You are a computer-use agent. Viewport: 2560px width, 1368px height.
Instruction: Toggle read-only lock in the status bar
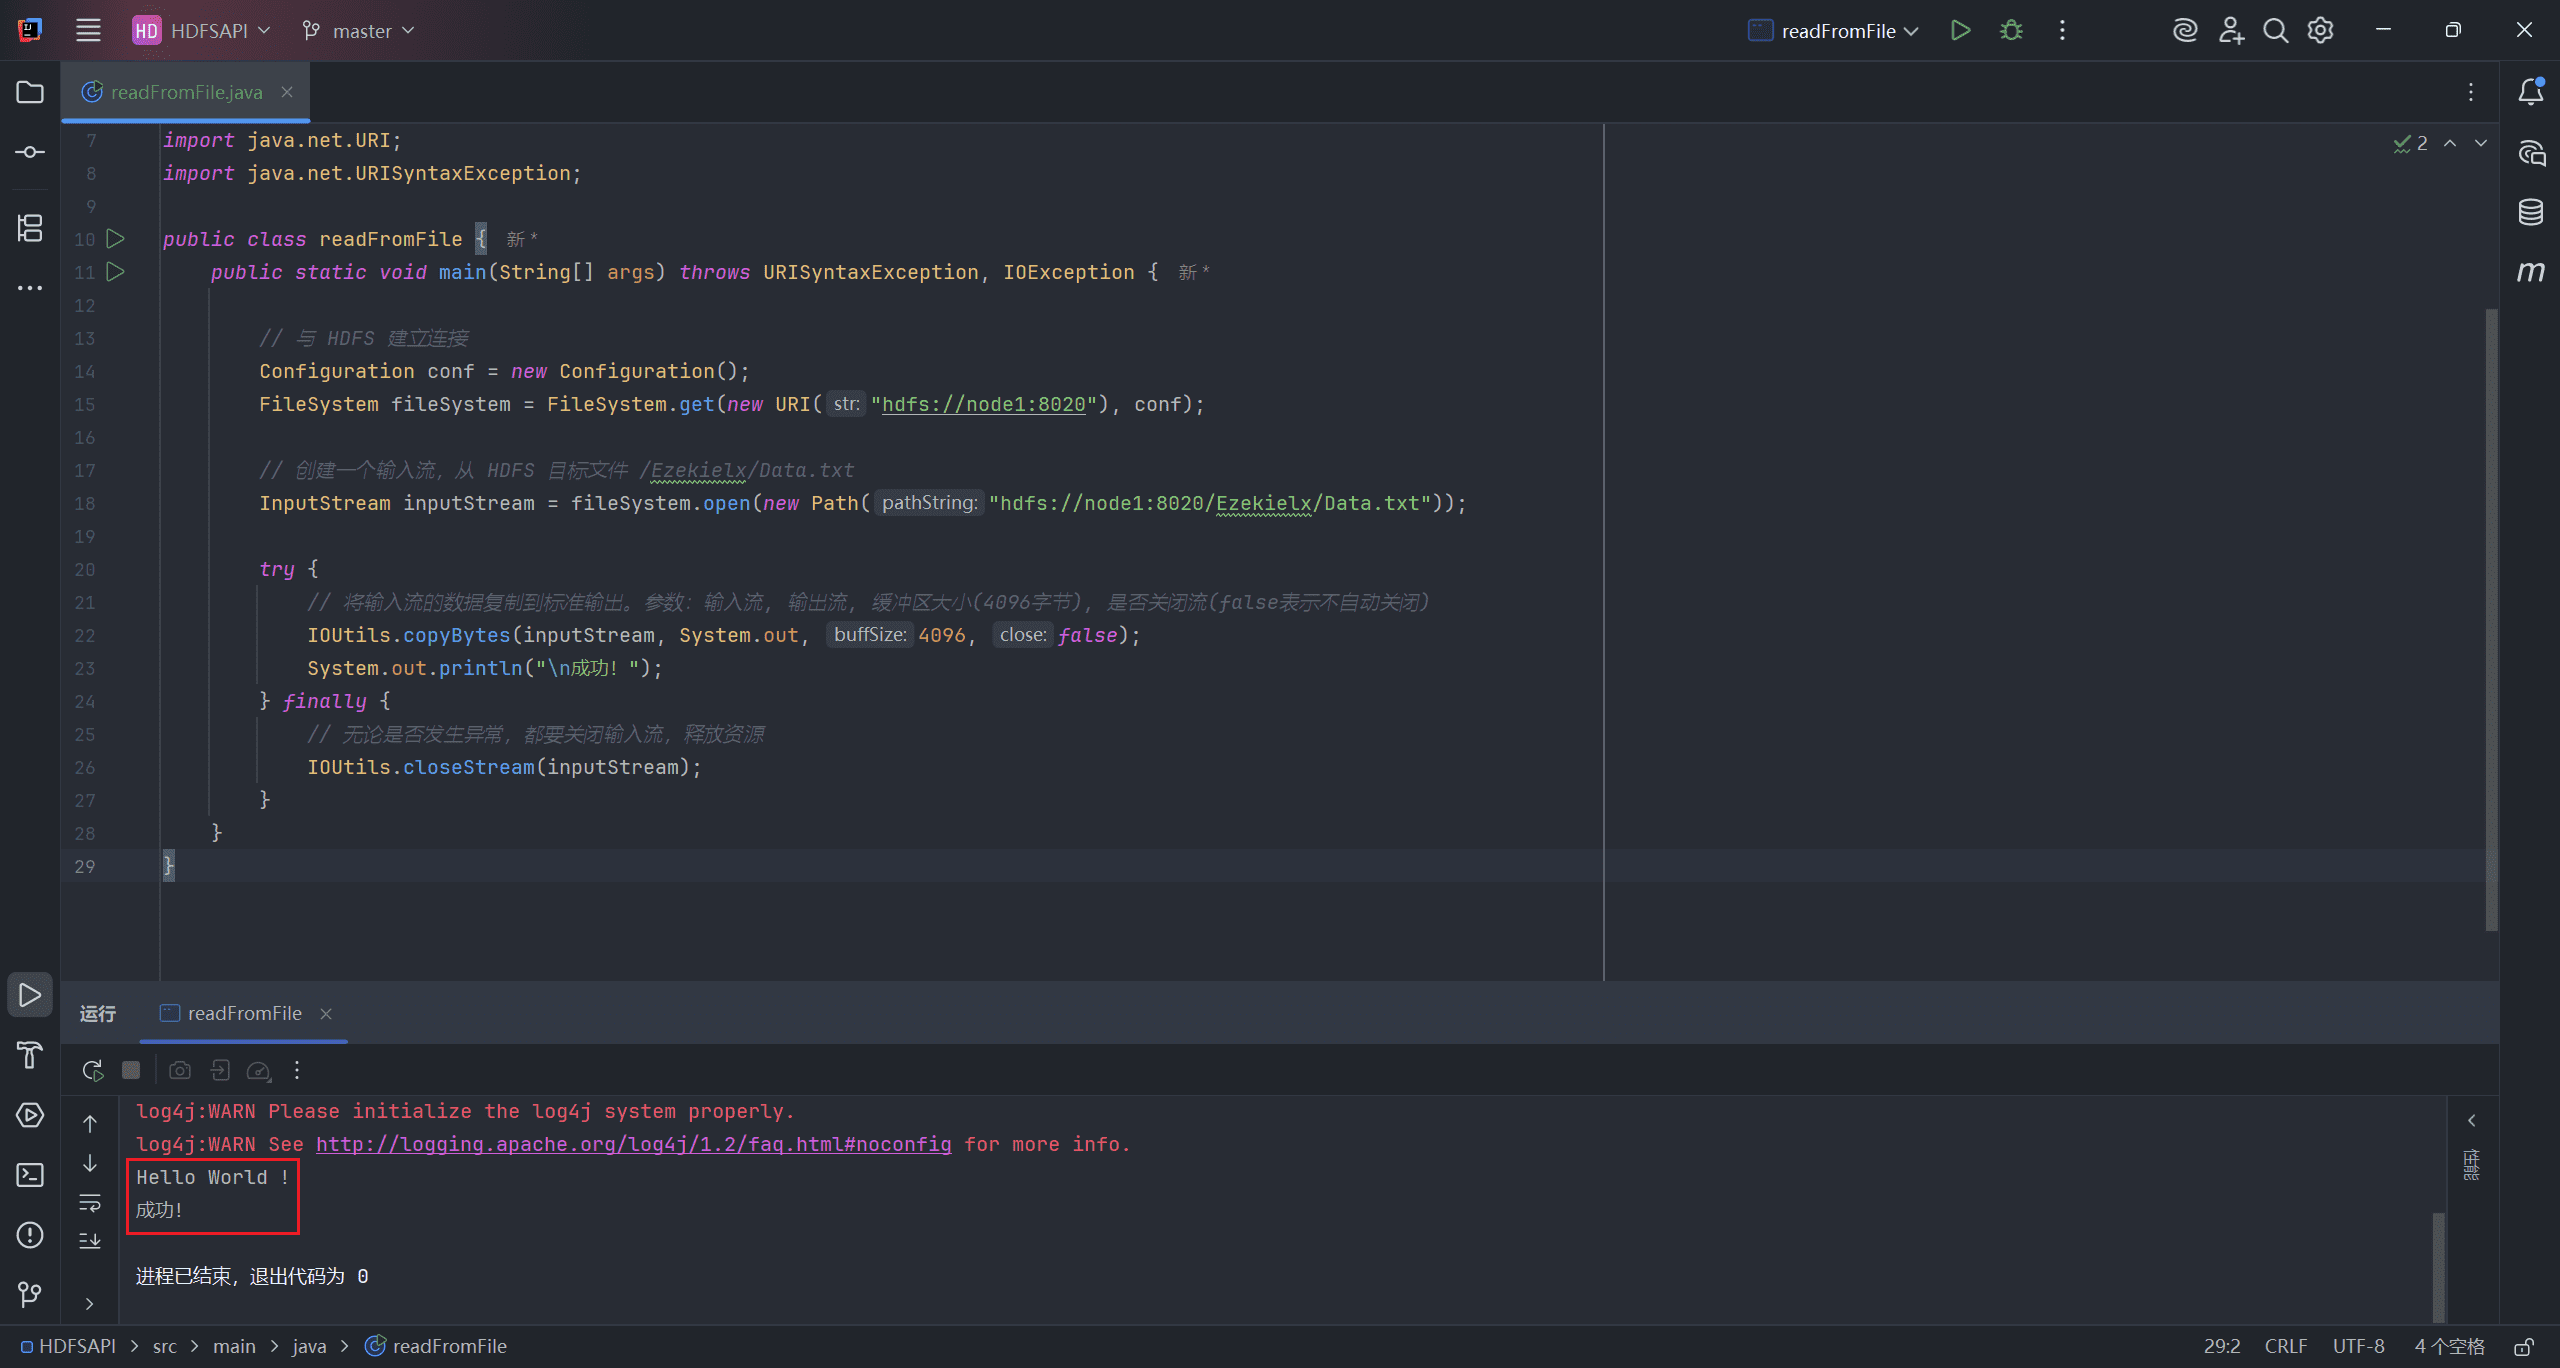click(2524, 1347)
